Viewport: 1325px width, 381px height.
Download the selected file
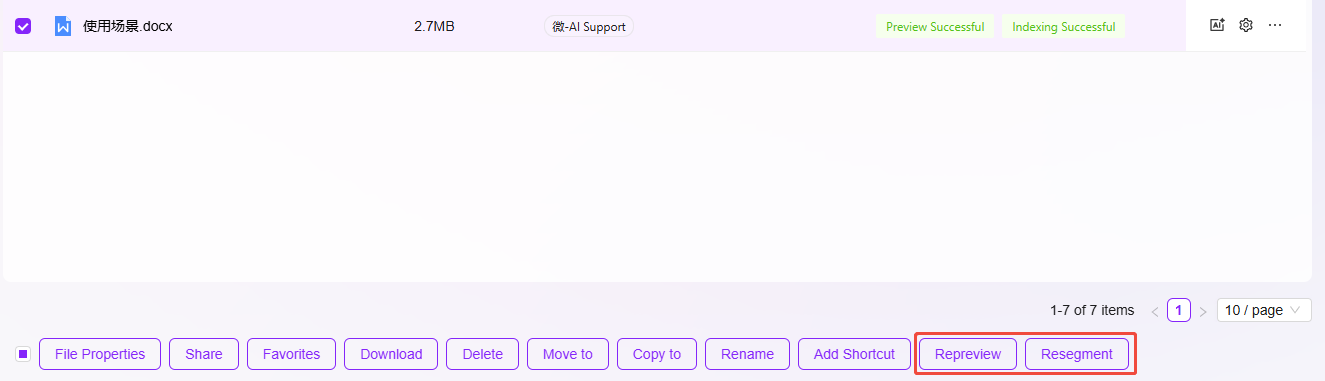tap(391, 354)
